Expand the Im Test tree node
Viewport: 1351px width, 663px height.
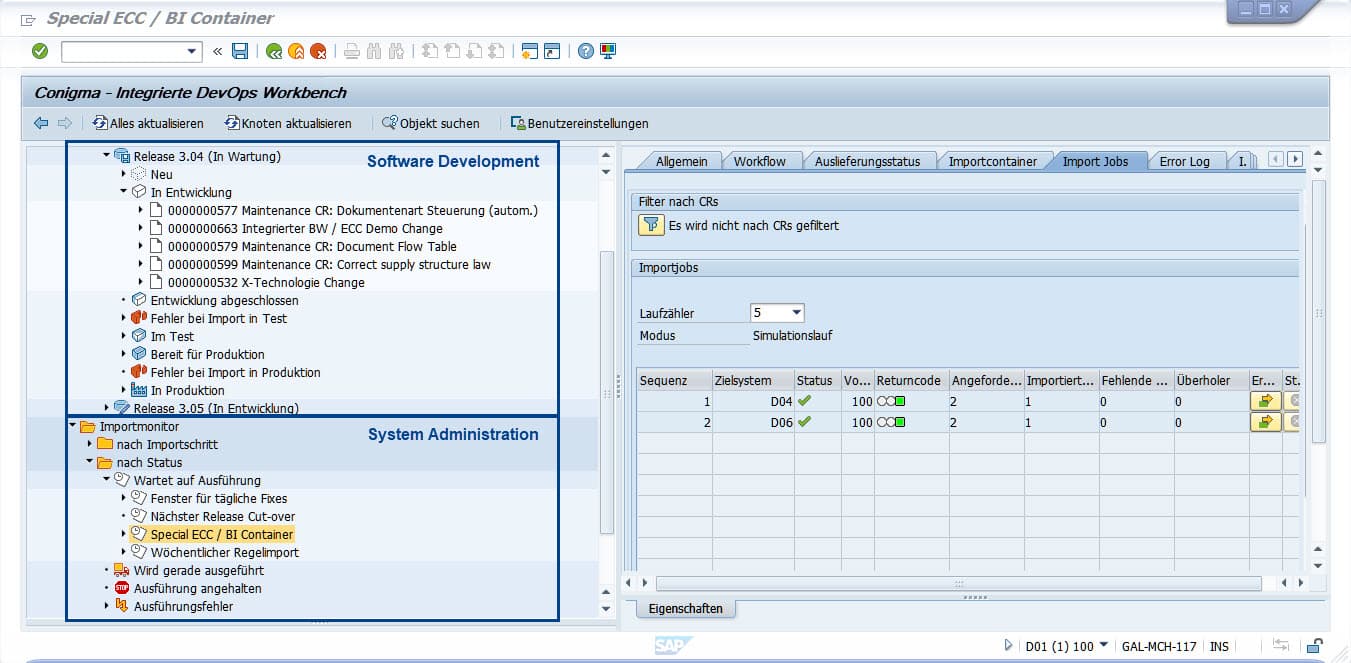click(124, 336)
